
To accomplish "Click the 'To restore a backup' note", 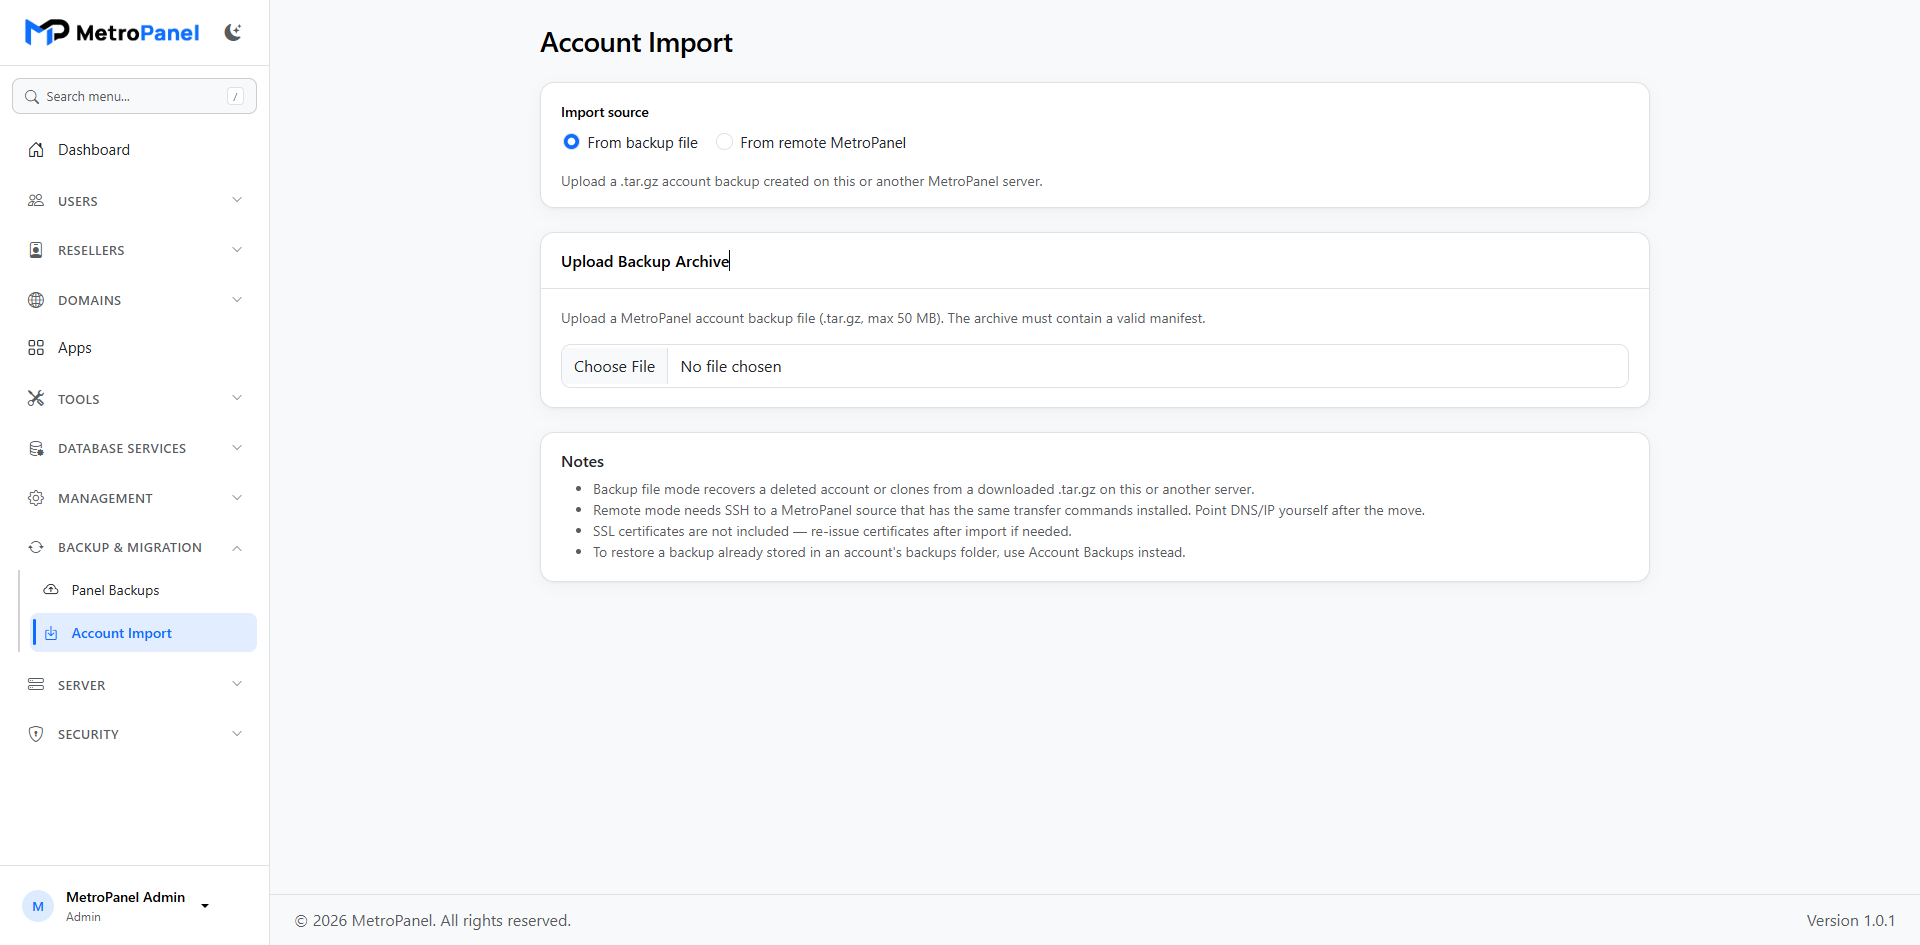I will tap(889, 552).
